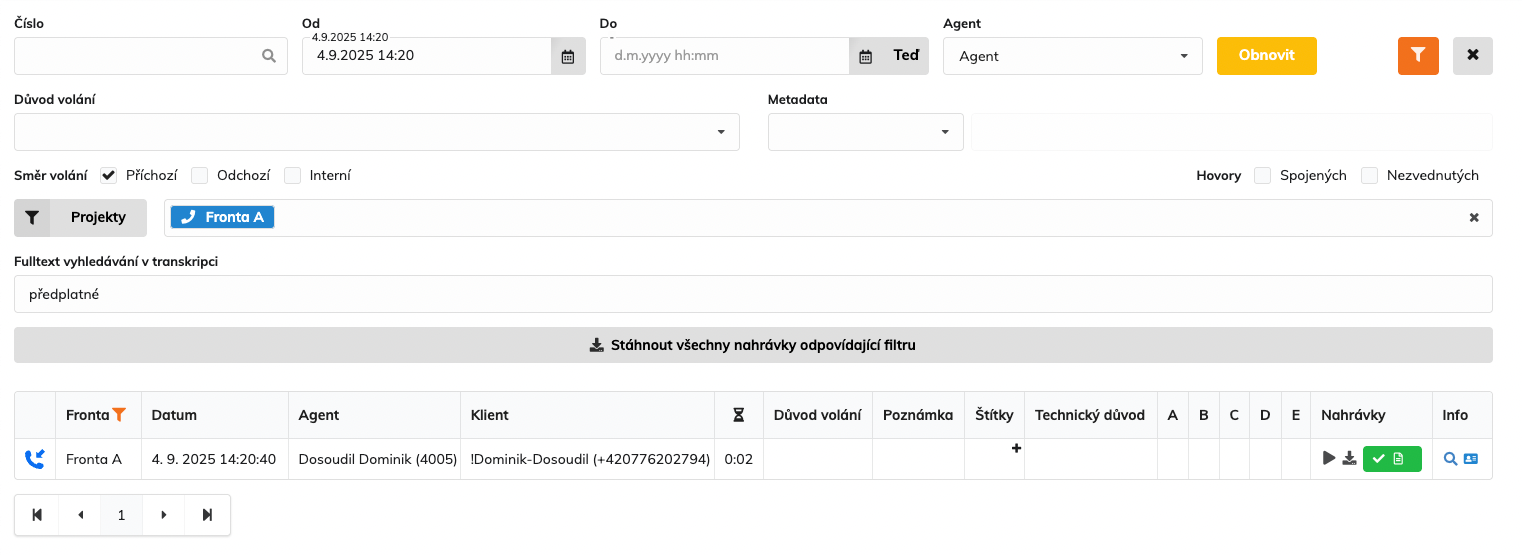Image resolution: width=1522 pixels, height=555 pixels.
Task: Uncheck the Příchozí checkbox
Action: click(109, 176)
